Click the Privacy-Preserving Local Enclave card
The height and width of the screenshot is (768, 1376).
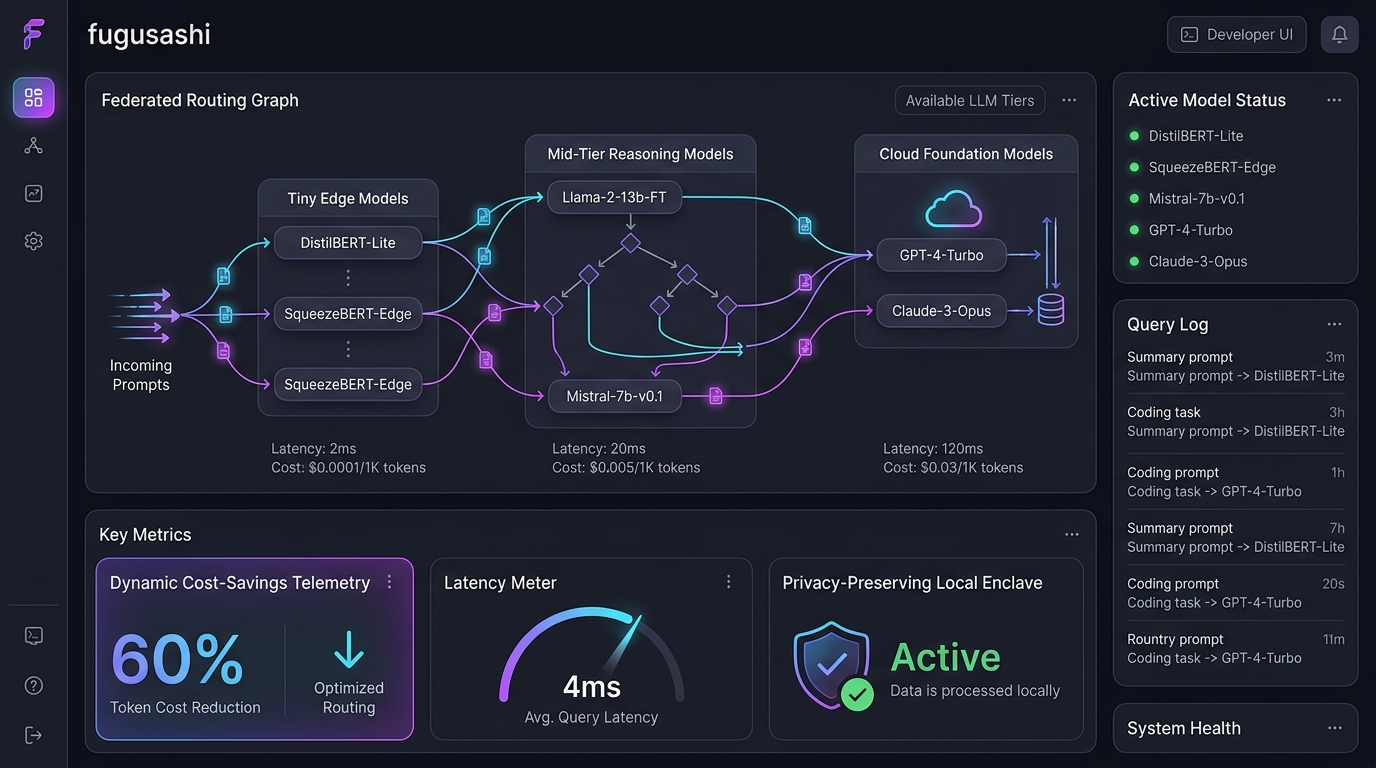(926, 649)
